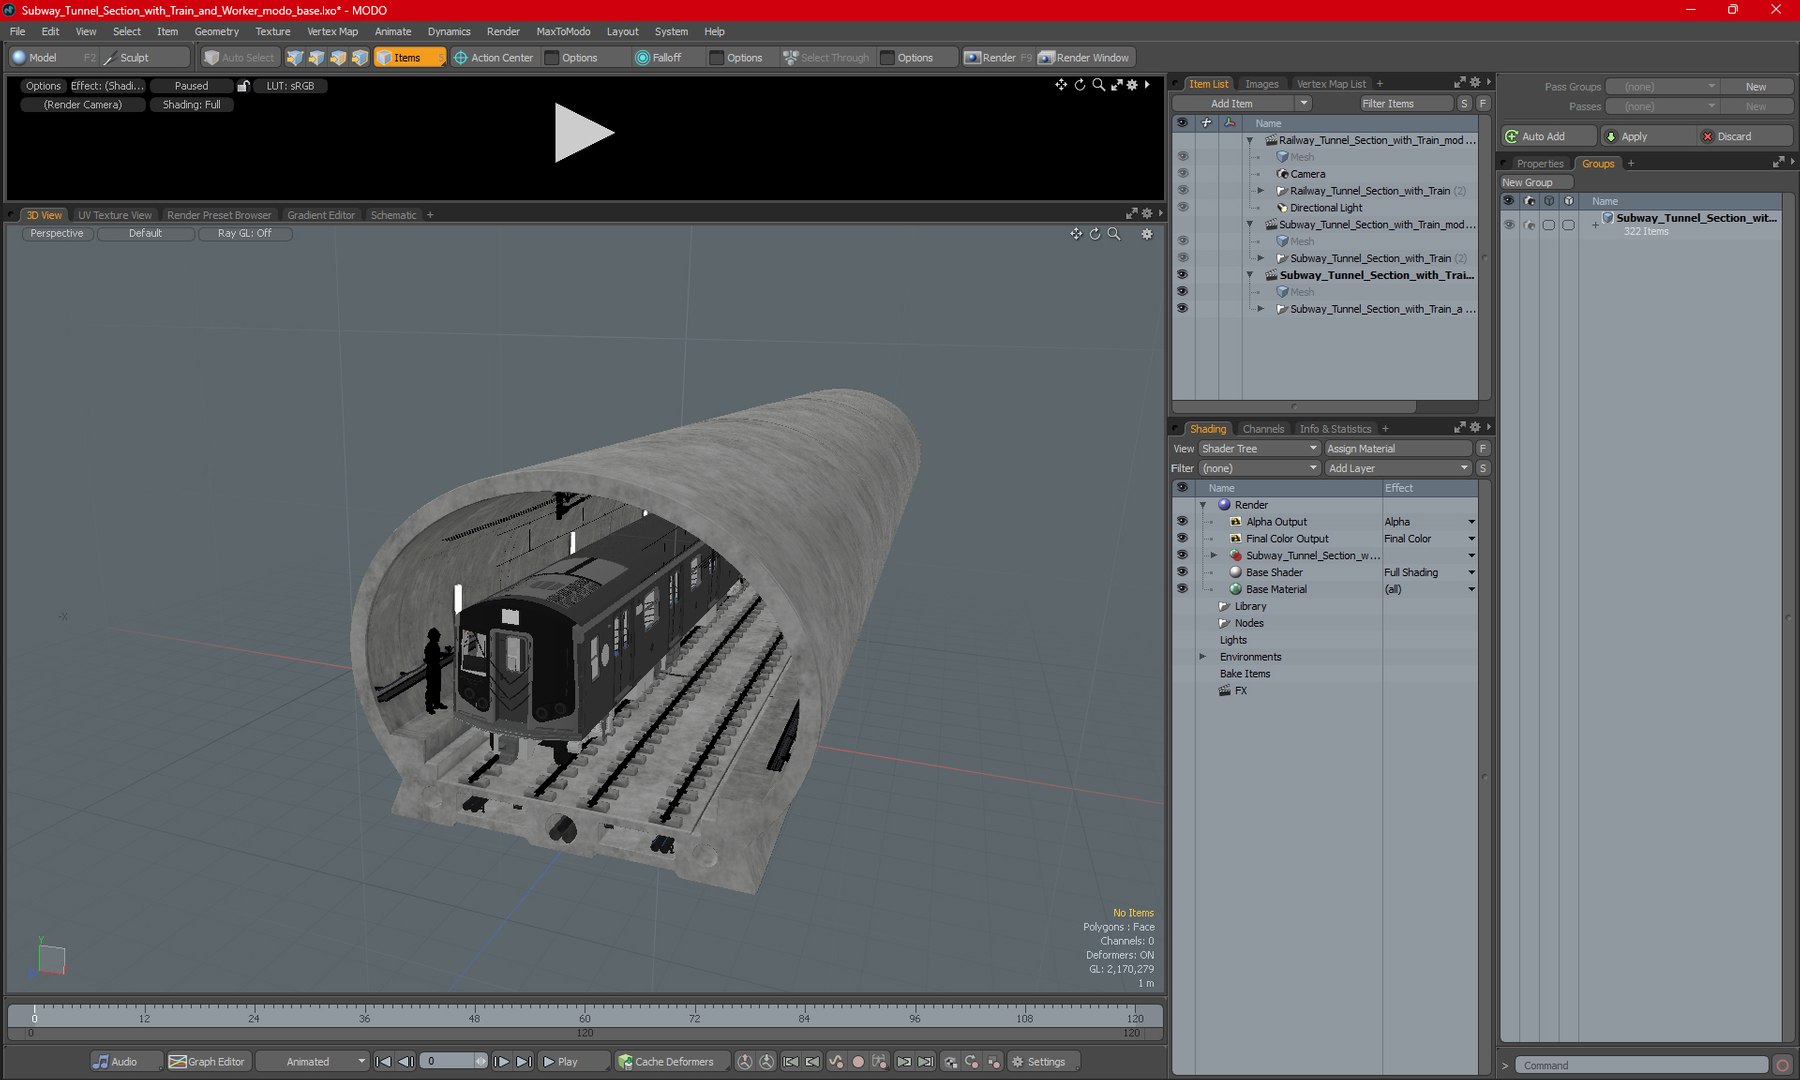
Task: Click preview panel rotate icon
Action: point(1080,85)
